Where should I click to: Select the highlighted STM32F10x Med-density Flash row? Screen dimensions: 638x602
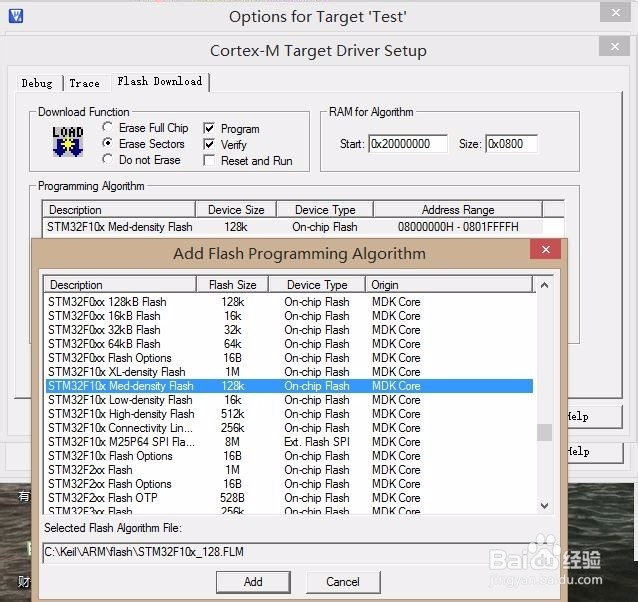coord(289,386)
